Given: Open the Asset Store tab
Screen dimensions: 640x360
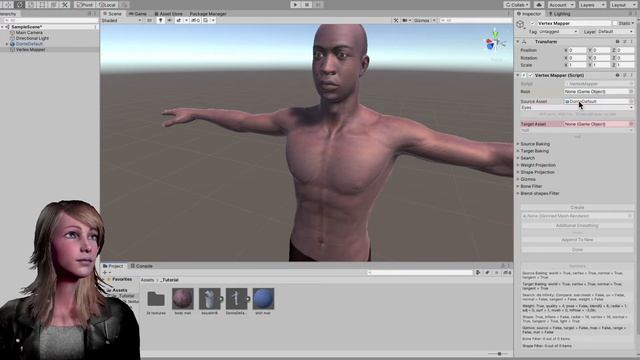Looking at the screenshot, I should coord(168,13).
